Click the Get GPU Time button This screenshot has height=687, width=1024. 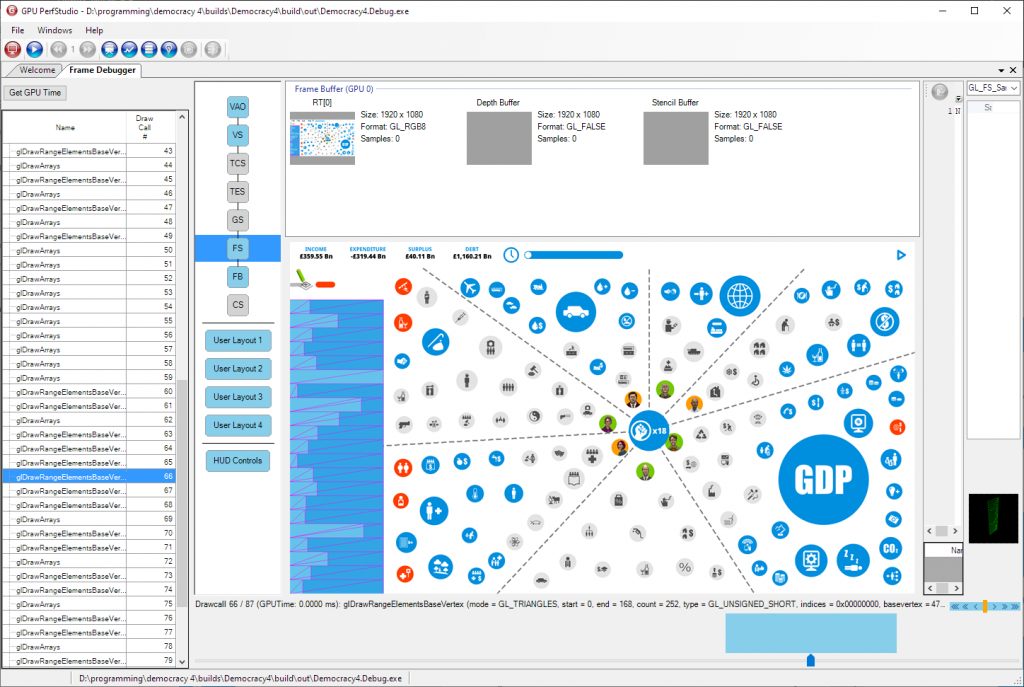pos(35,93)
